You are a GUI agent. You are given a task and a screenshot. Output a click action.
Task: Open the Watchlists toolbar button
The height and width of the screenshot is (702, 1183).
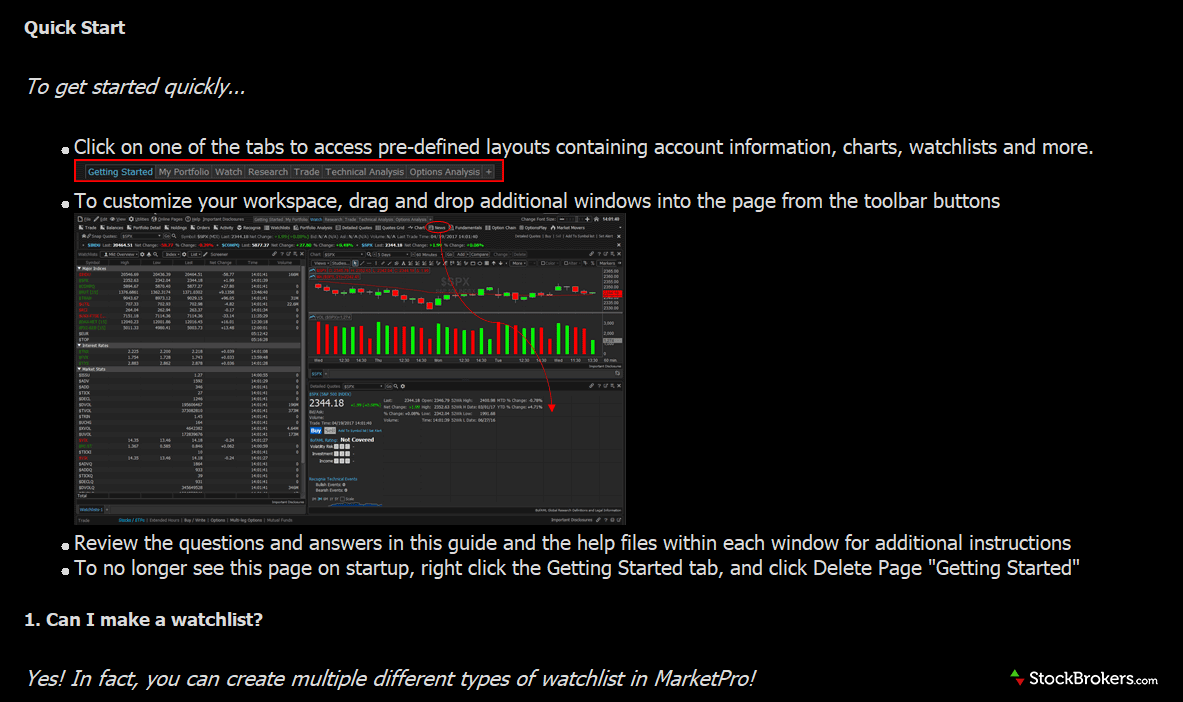tap(276, 227)
